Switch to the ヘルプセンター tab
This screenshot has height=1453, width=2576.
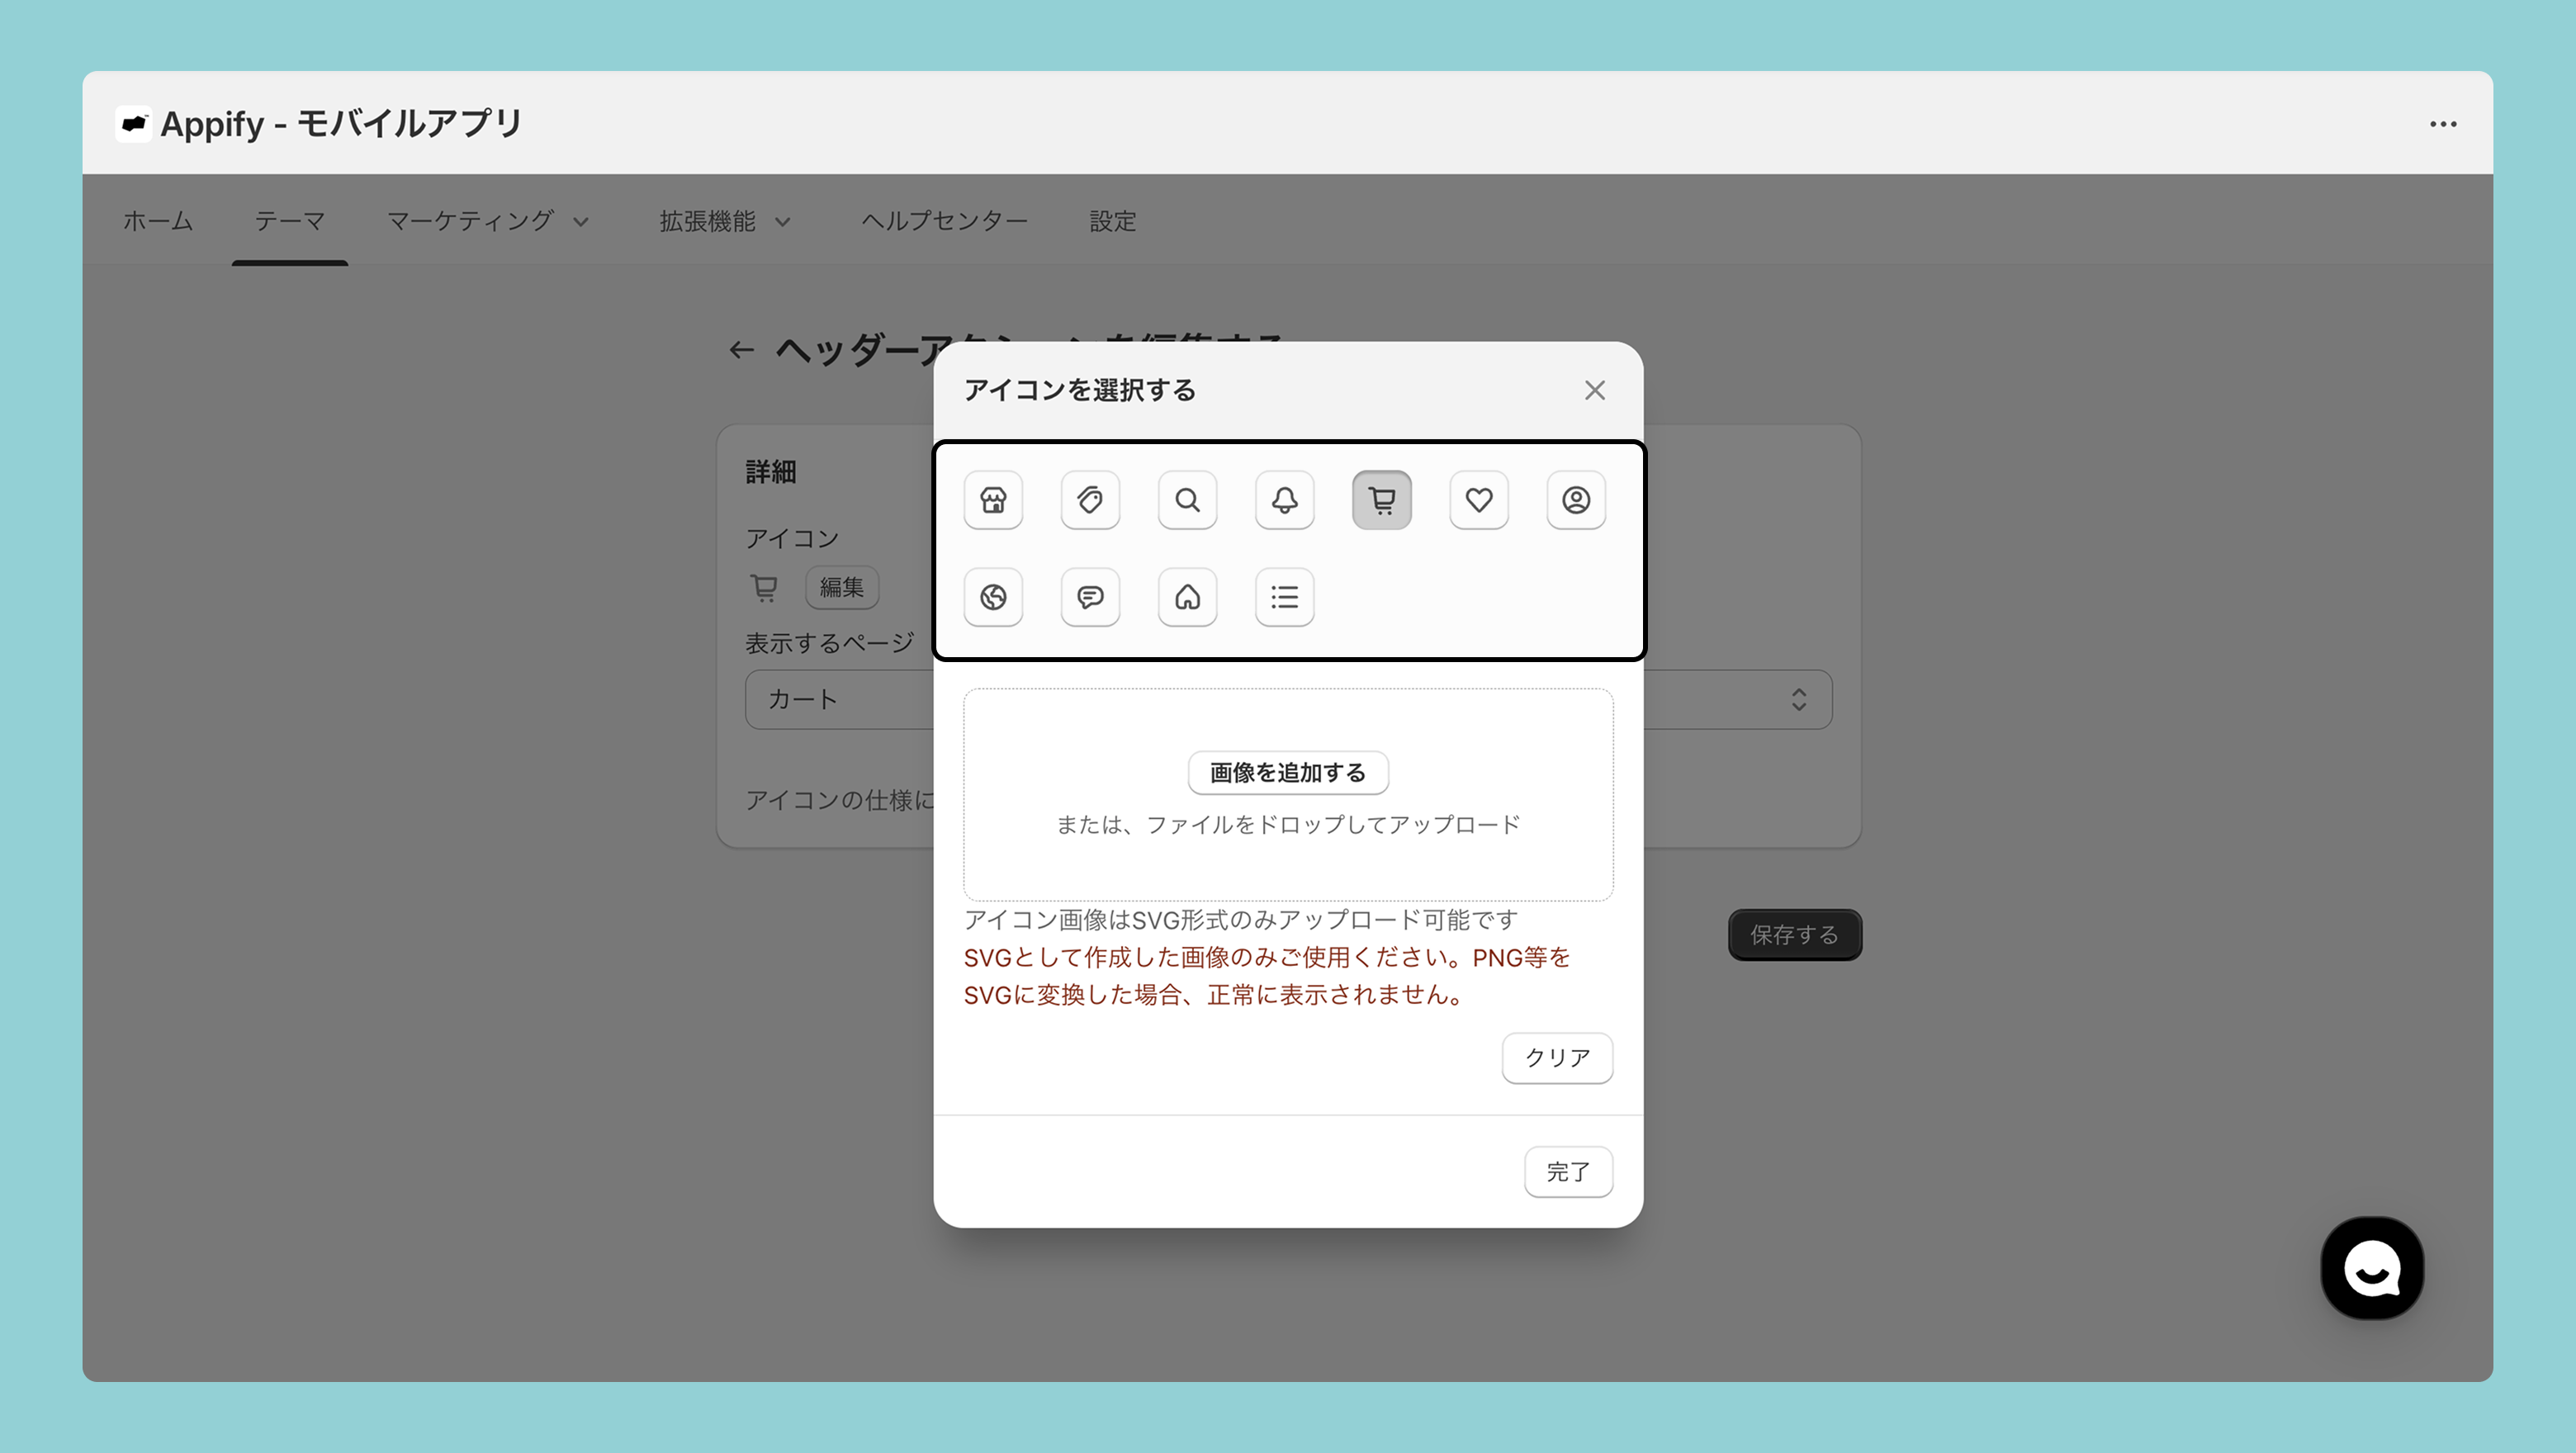click(x=944, y=221)
